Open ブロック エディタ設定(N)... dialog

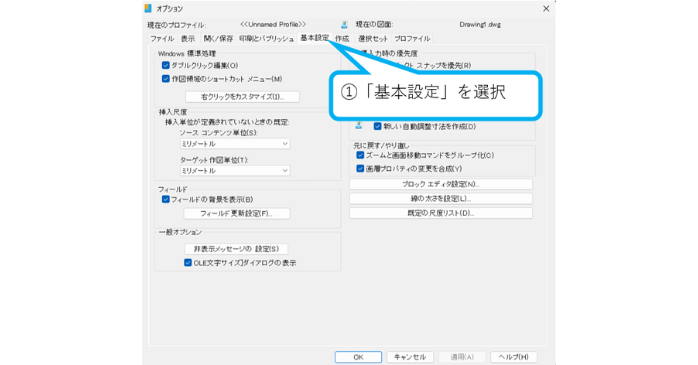pyautogui.click(x=441, y=184)
